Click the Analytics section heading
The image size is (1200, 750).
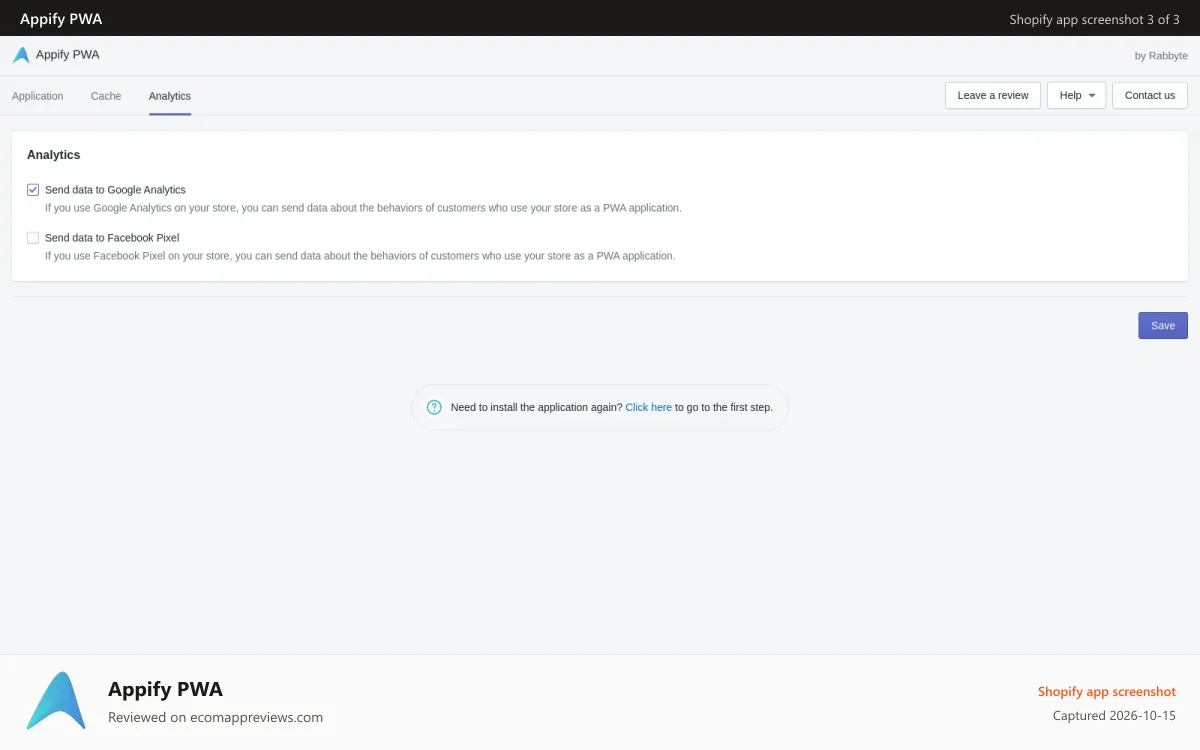tap(54, 155)
